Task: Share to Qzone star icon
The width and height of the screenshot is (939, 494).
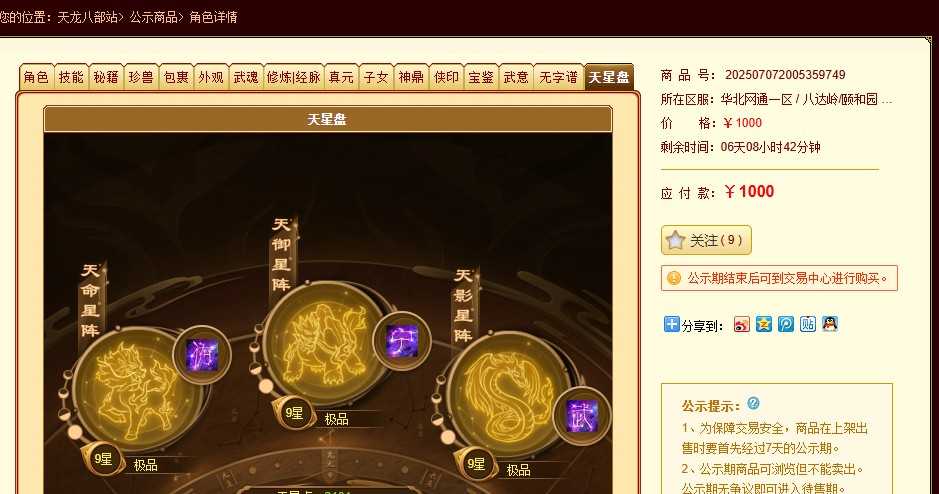Action: 764,325
